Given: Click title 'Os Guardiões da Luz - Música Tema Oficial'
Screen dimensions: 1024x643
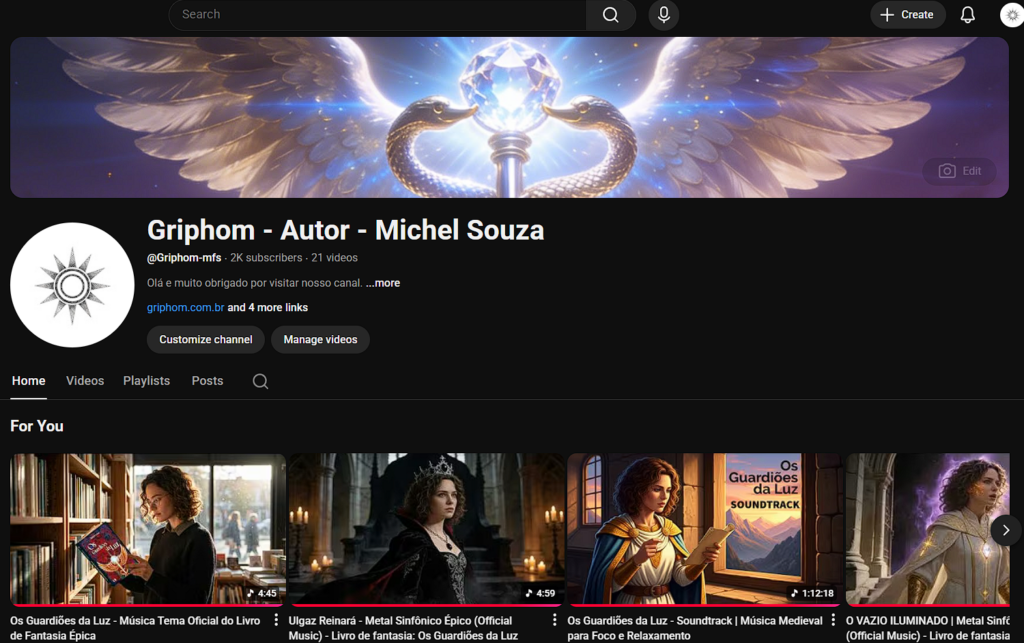Looking at the screenshot, I should [135, 628].
